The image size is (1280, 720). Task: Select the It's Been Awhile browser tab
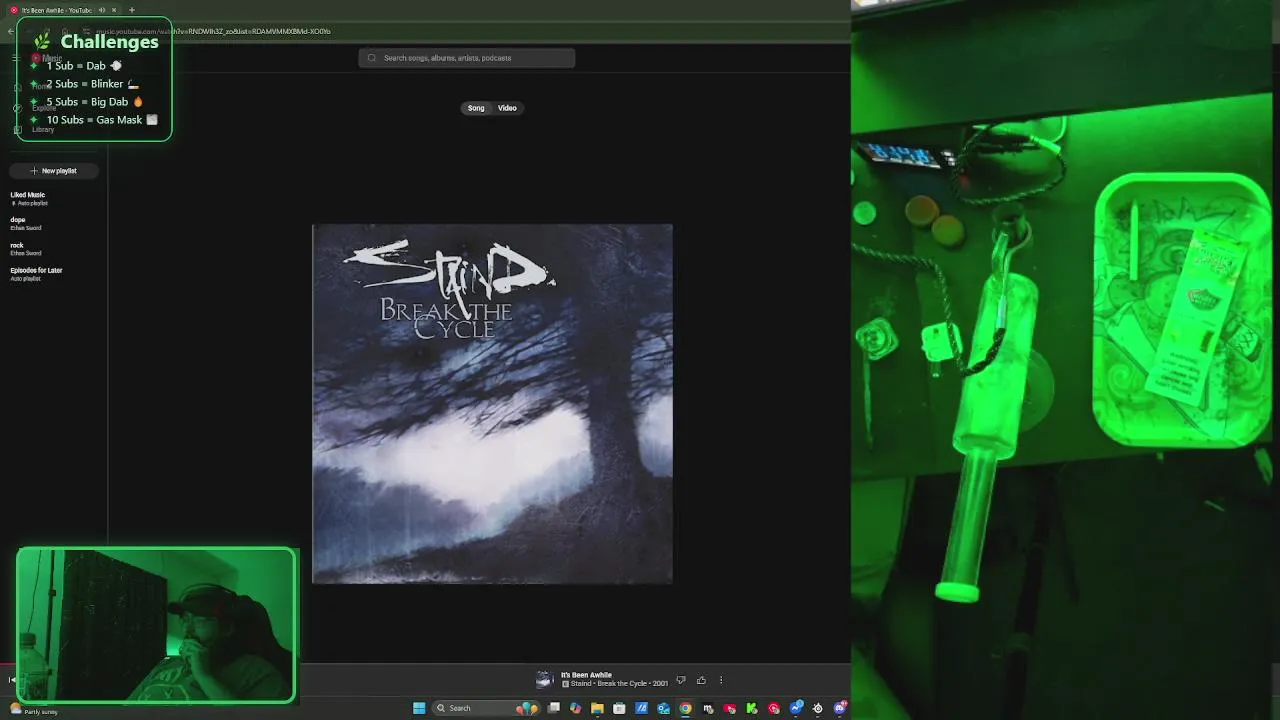click(x=62, y=10)
